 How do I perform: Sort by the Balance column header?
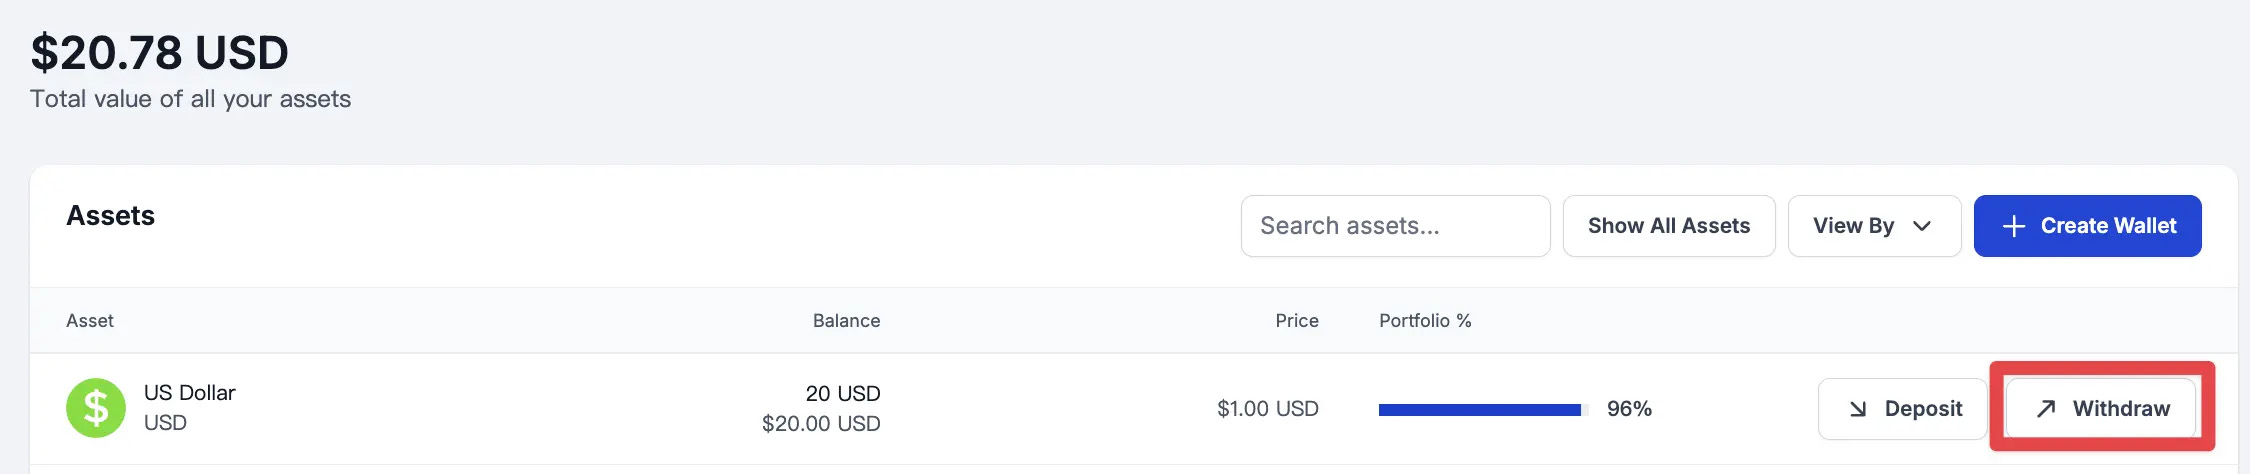[x=846, y=321]
